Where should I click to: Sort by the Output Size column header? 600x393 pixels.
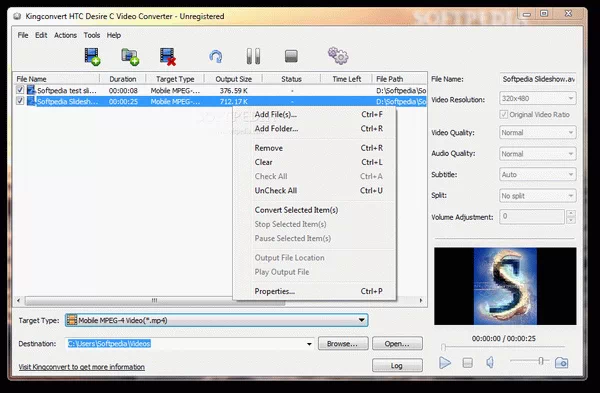tap(233, 79)
